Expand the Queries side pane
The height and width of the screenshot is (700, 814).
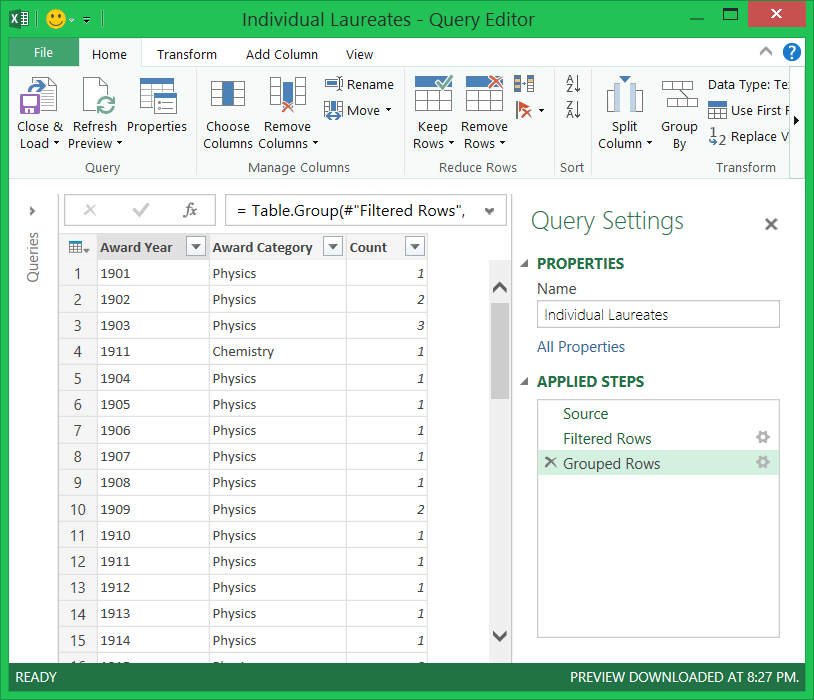[x=33, y=211]
